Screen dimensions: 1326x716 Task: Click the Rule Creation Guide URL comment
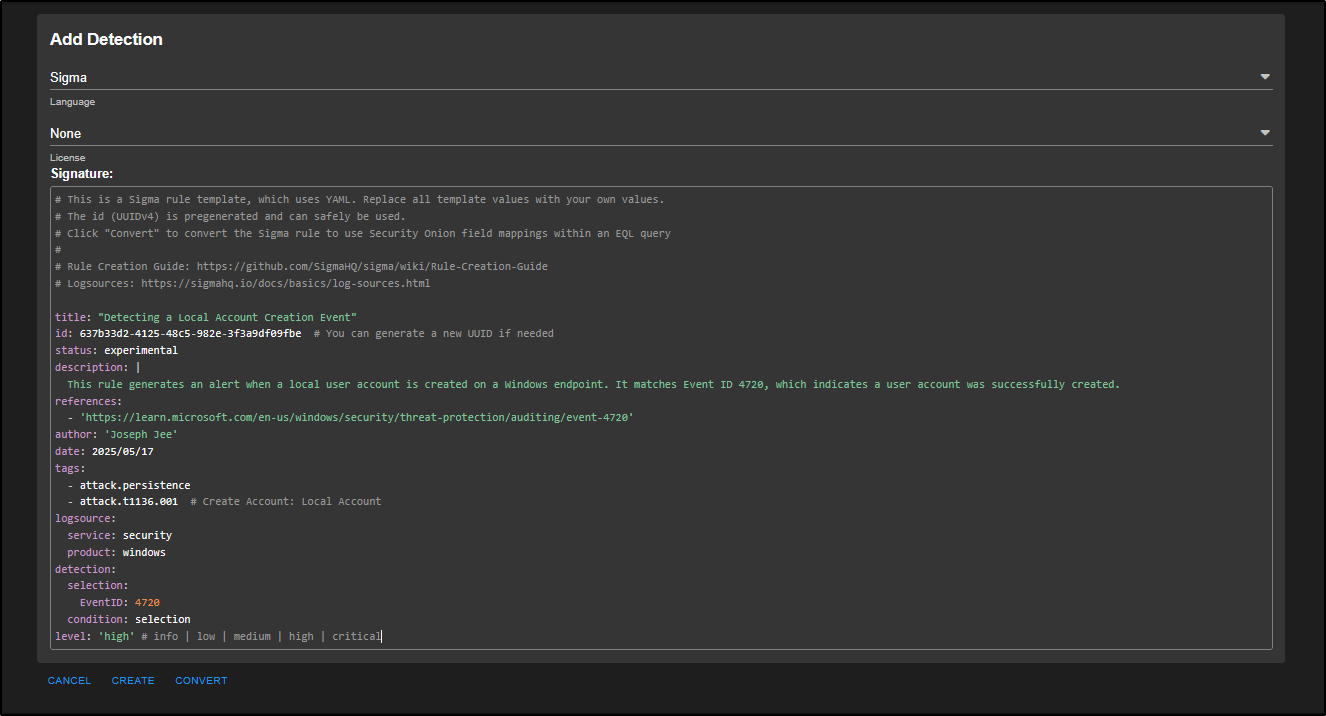coord(371,267)
